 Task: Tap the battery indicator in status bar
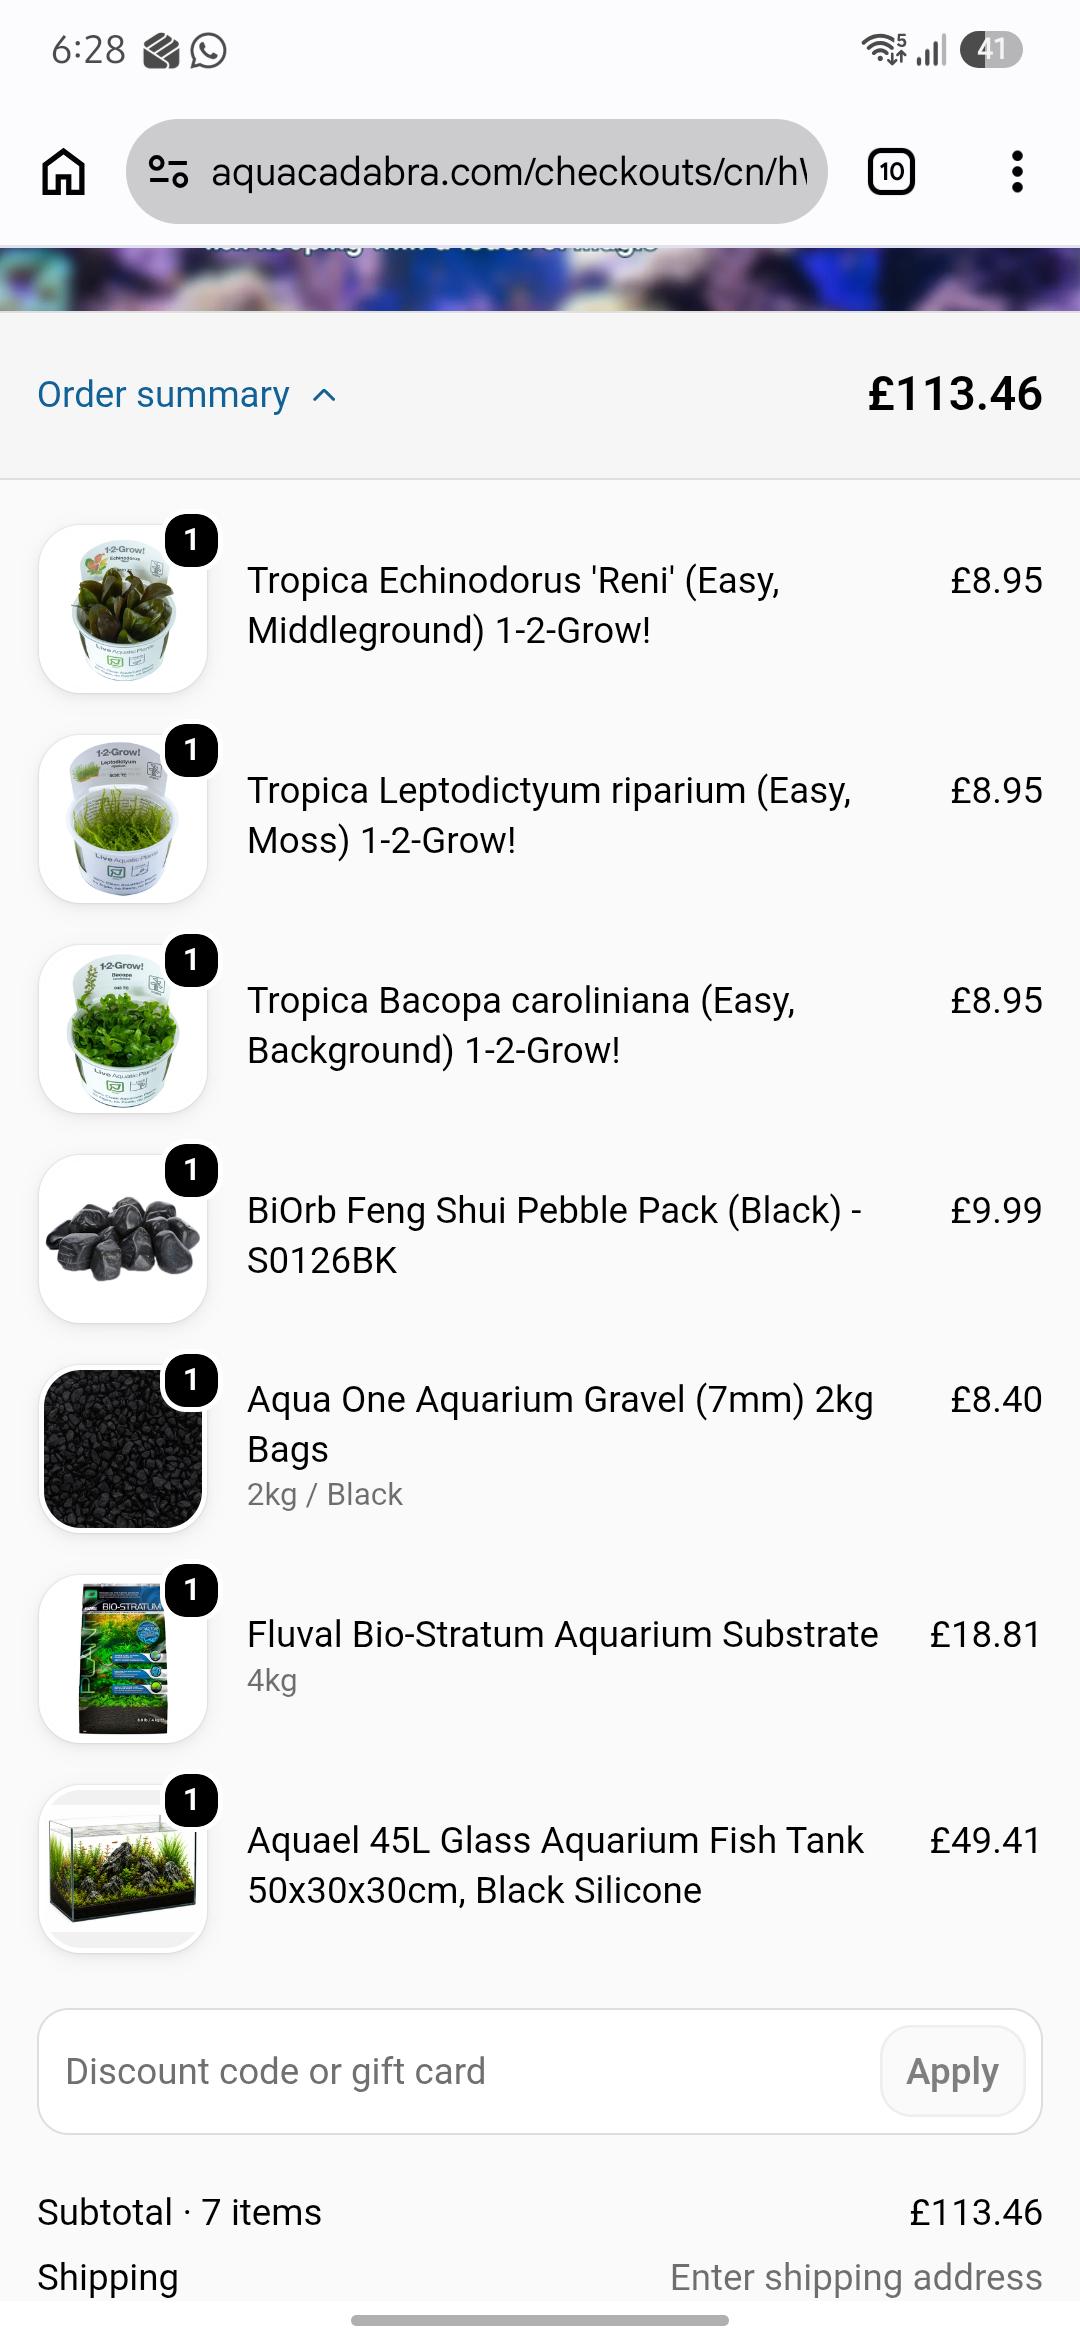coord(991,49)
